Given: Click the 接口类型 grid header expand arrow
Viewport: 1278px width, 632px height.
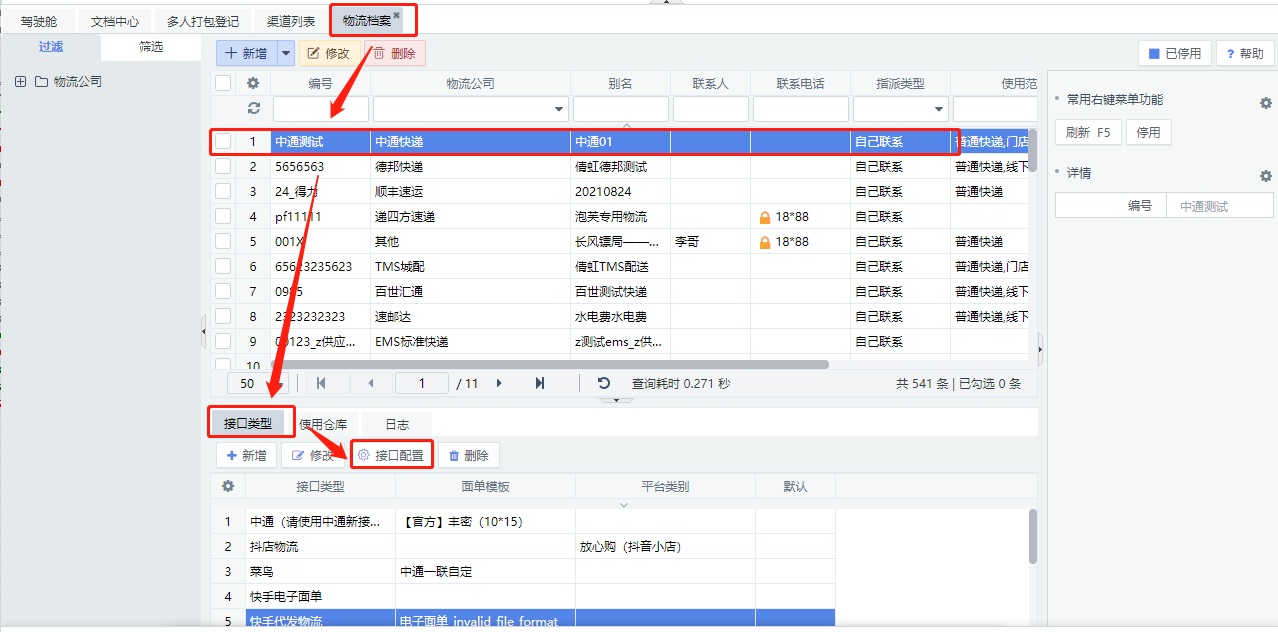Looking at the screenshot, I should tap(624, 504).
